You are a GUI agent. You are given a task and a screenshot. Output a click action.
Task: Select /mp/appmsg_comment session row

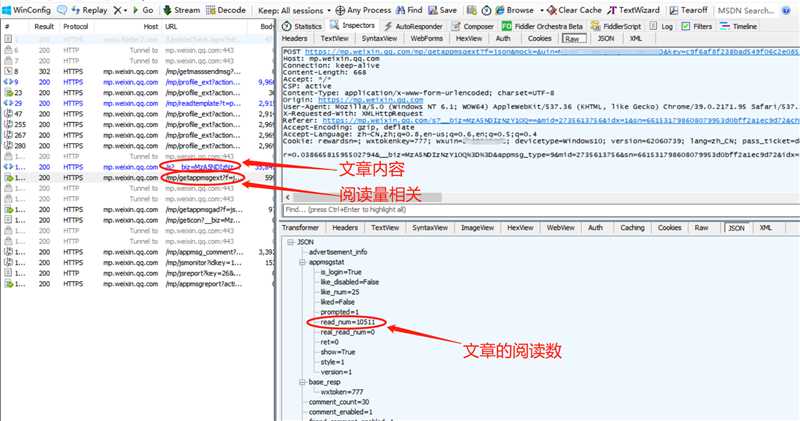tap(138, 252)
